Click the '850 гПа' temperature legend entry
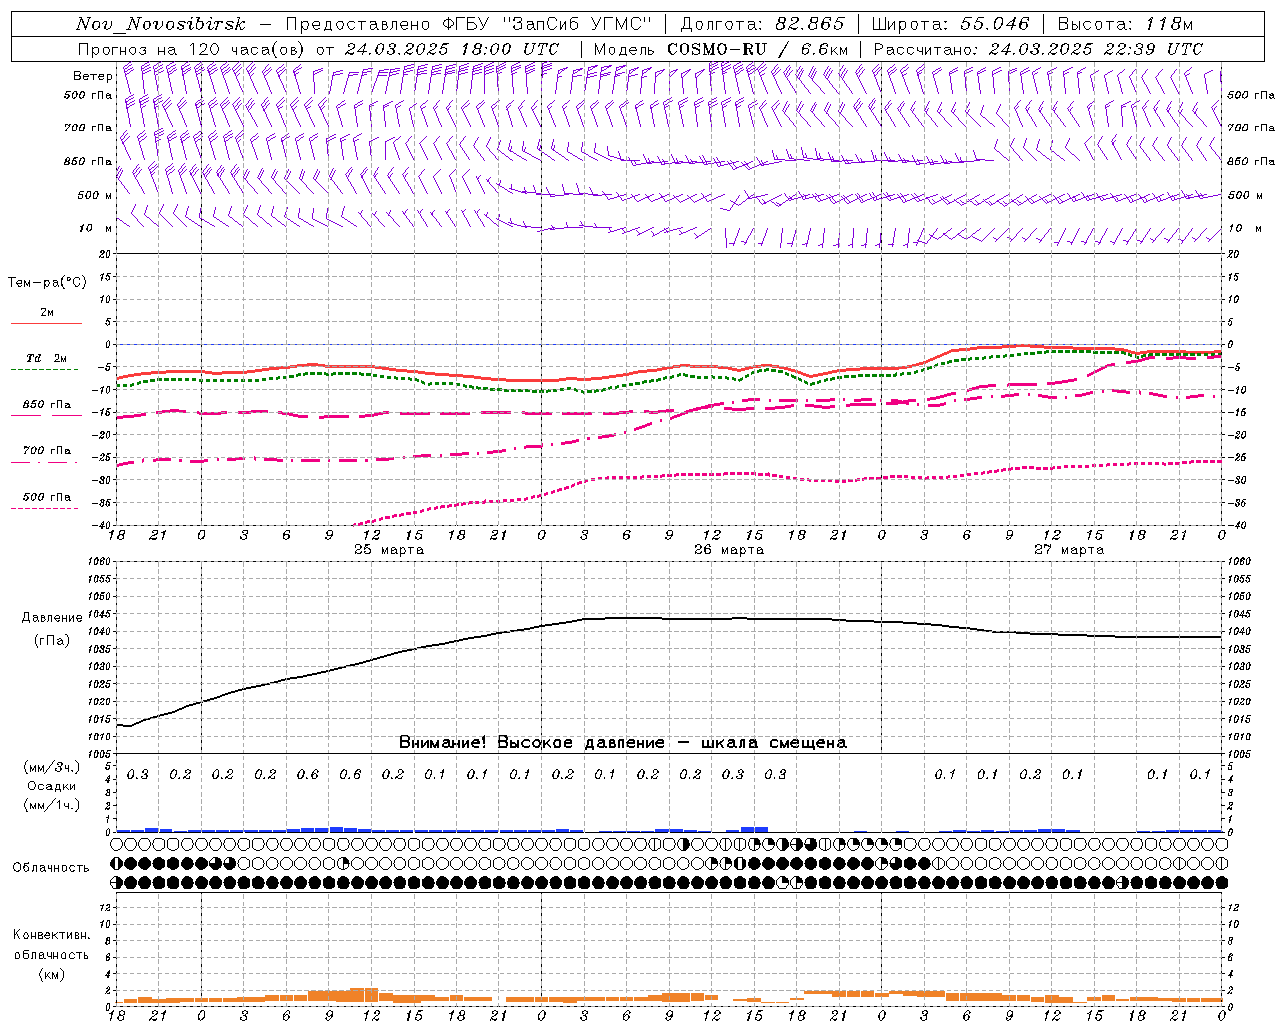 46,405
